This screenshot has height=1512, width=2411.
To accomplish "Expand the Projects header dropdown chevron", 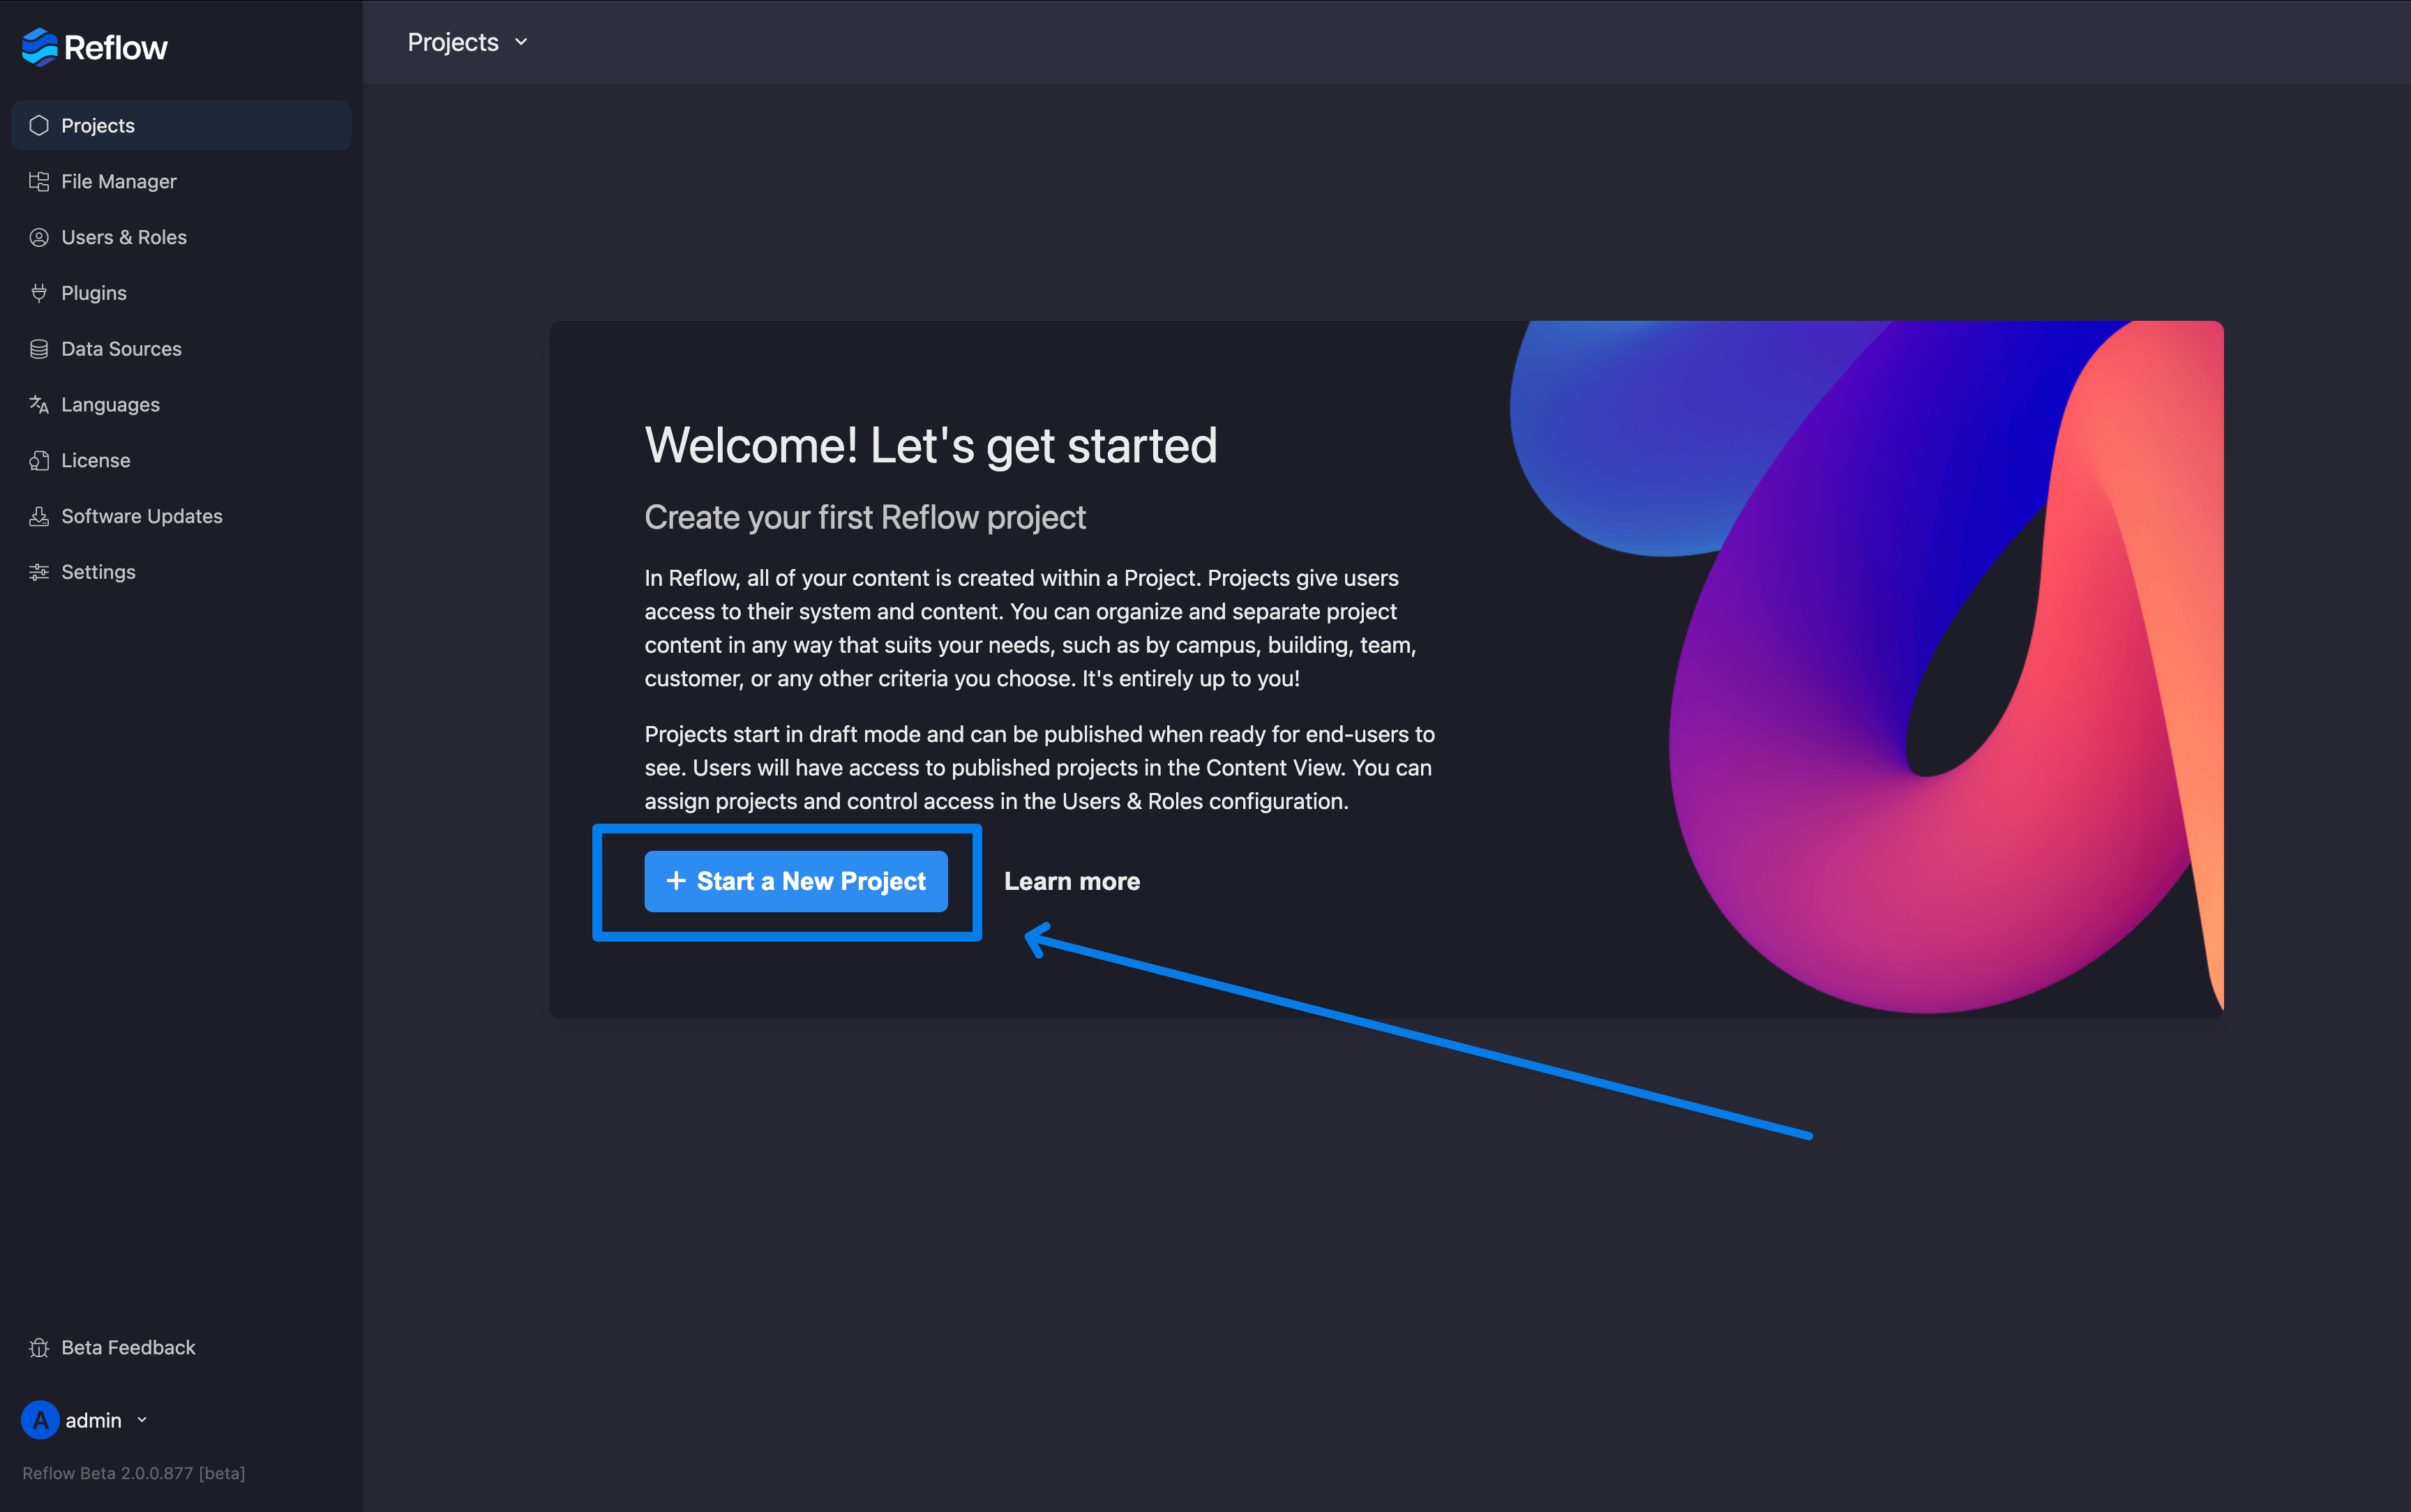I will (521, 42).
